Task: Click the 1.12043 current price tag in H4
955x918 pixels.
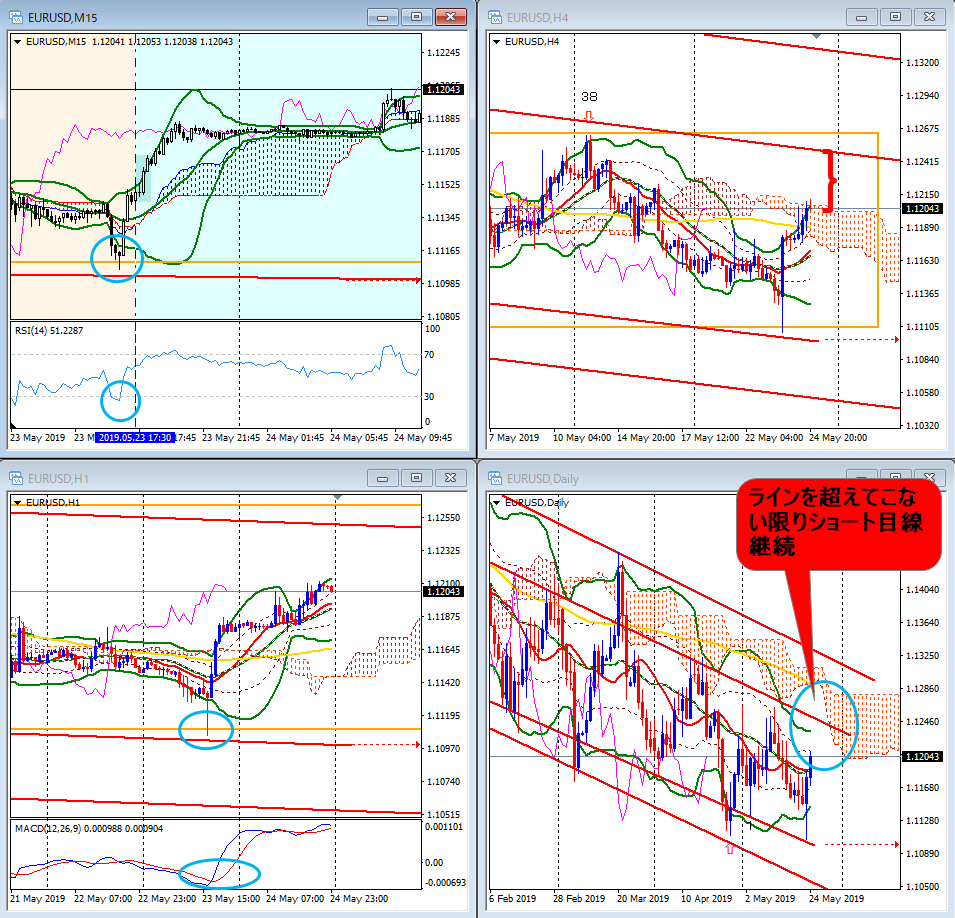Action: (922, 208)
